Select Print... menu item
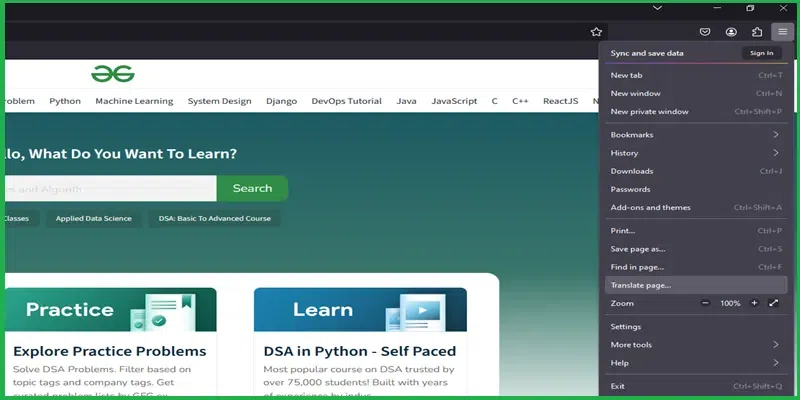800x400 pixels. pos(696,231)
